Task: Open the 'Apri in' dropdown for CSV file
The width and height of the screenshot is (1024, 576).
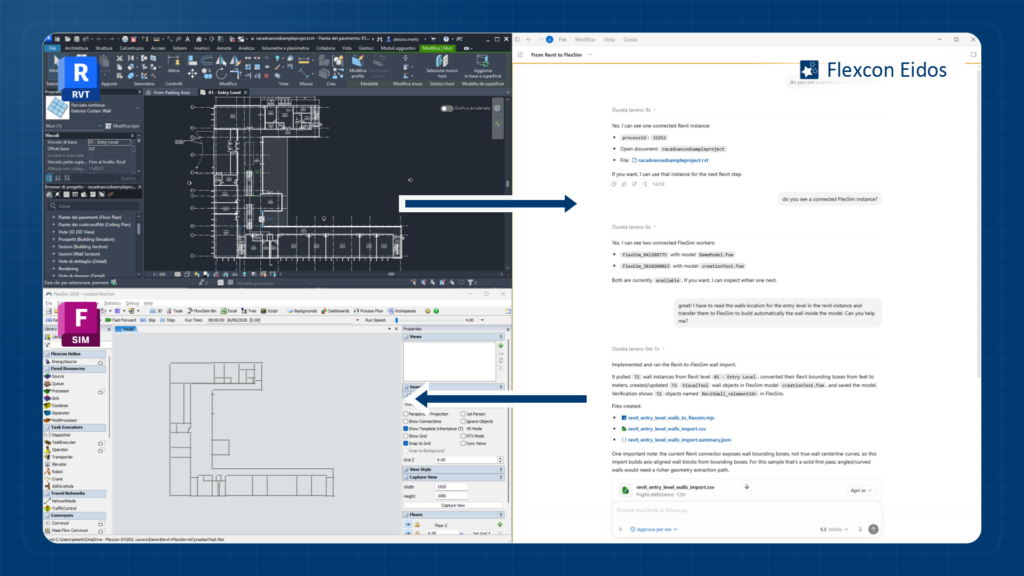Action: (861, 490)
